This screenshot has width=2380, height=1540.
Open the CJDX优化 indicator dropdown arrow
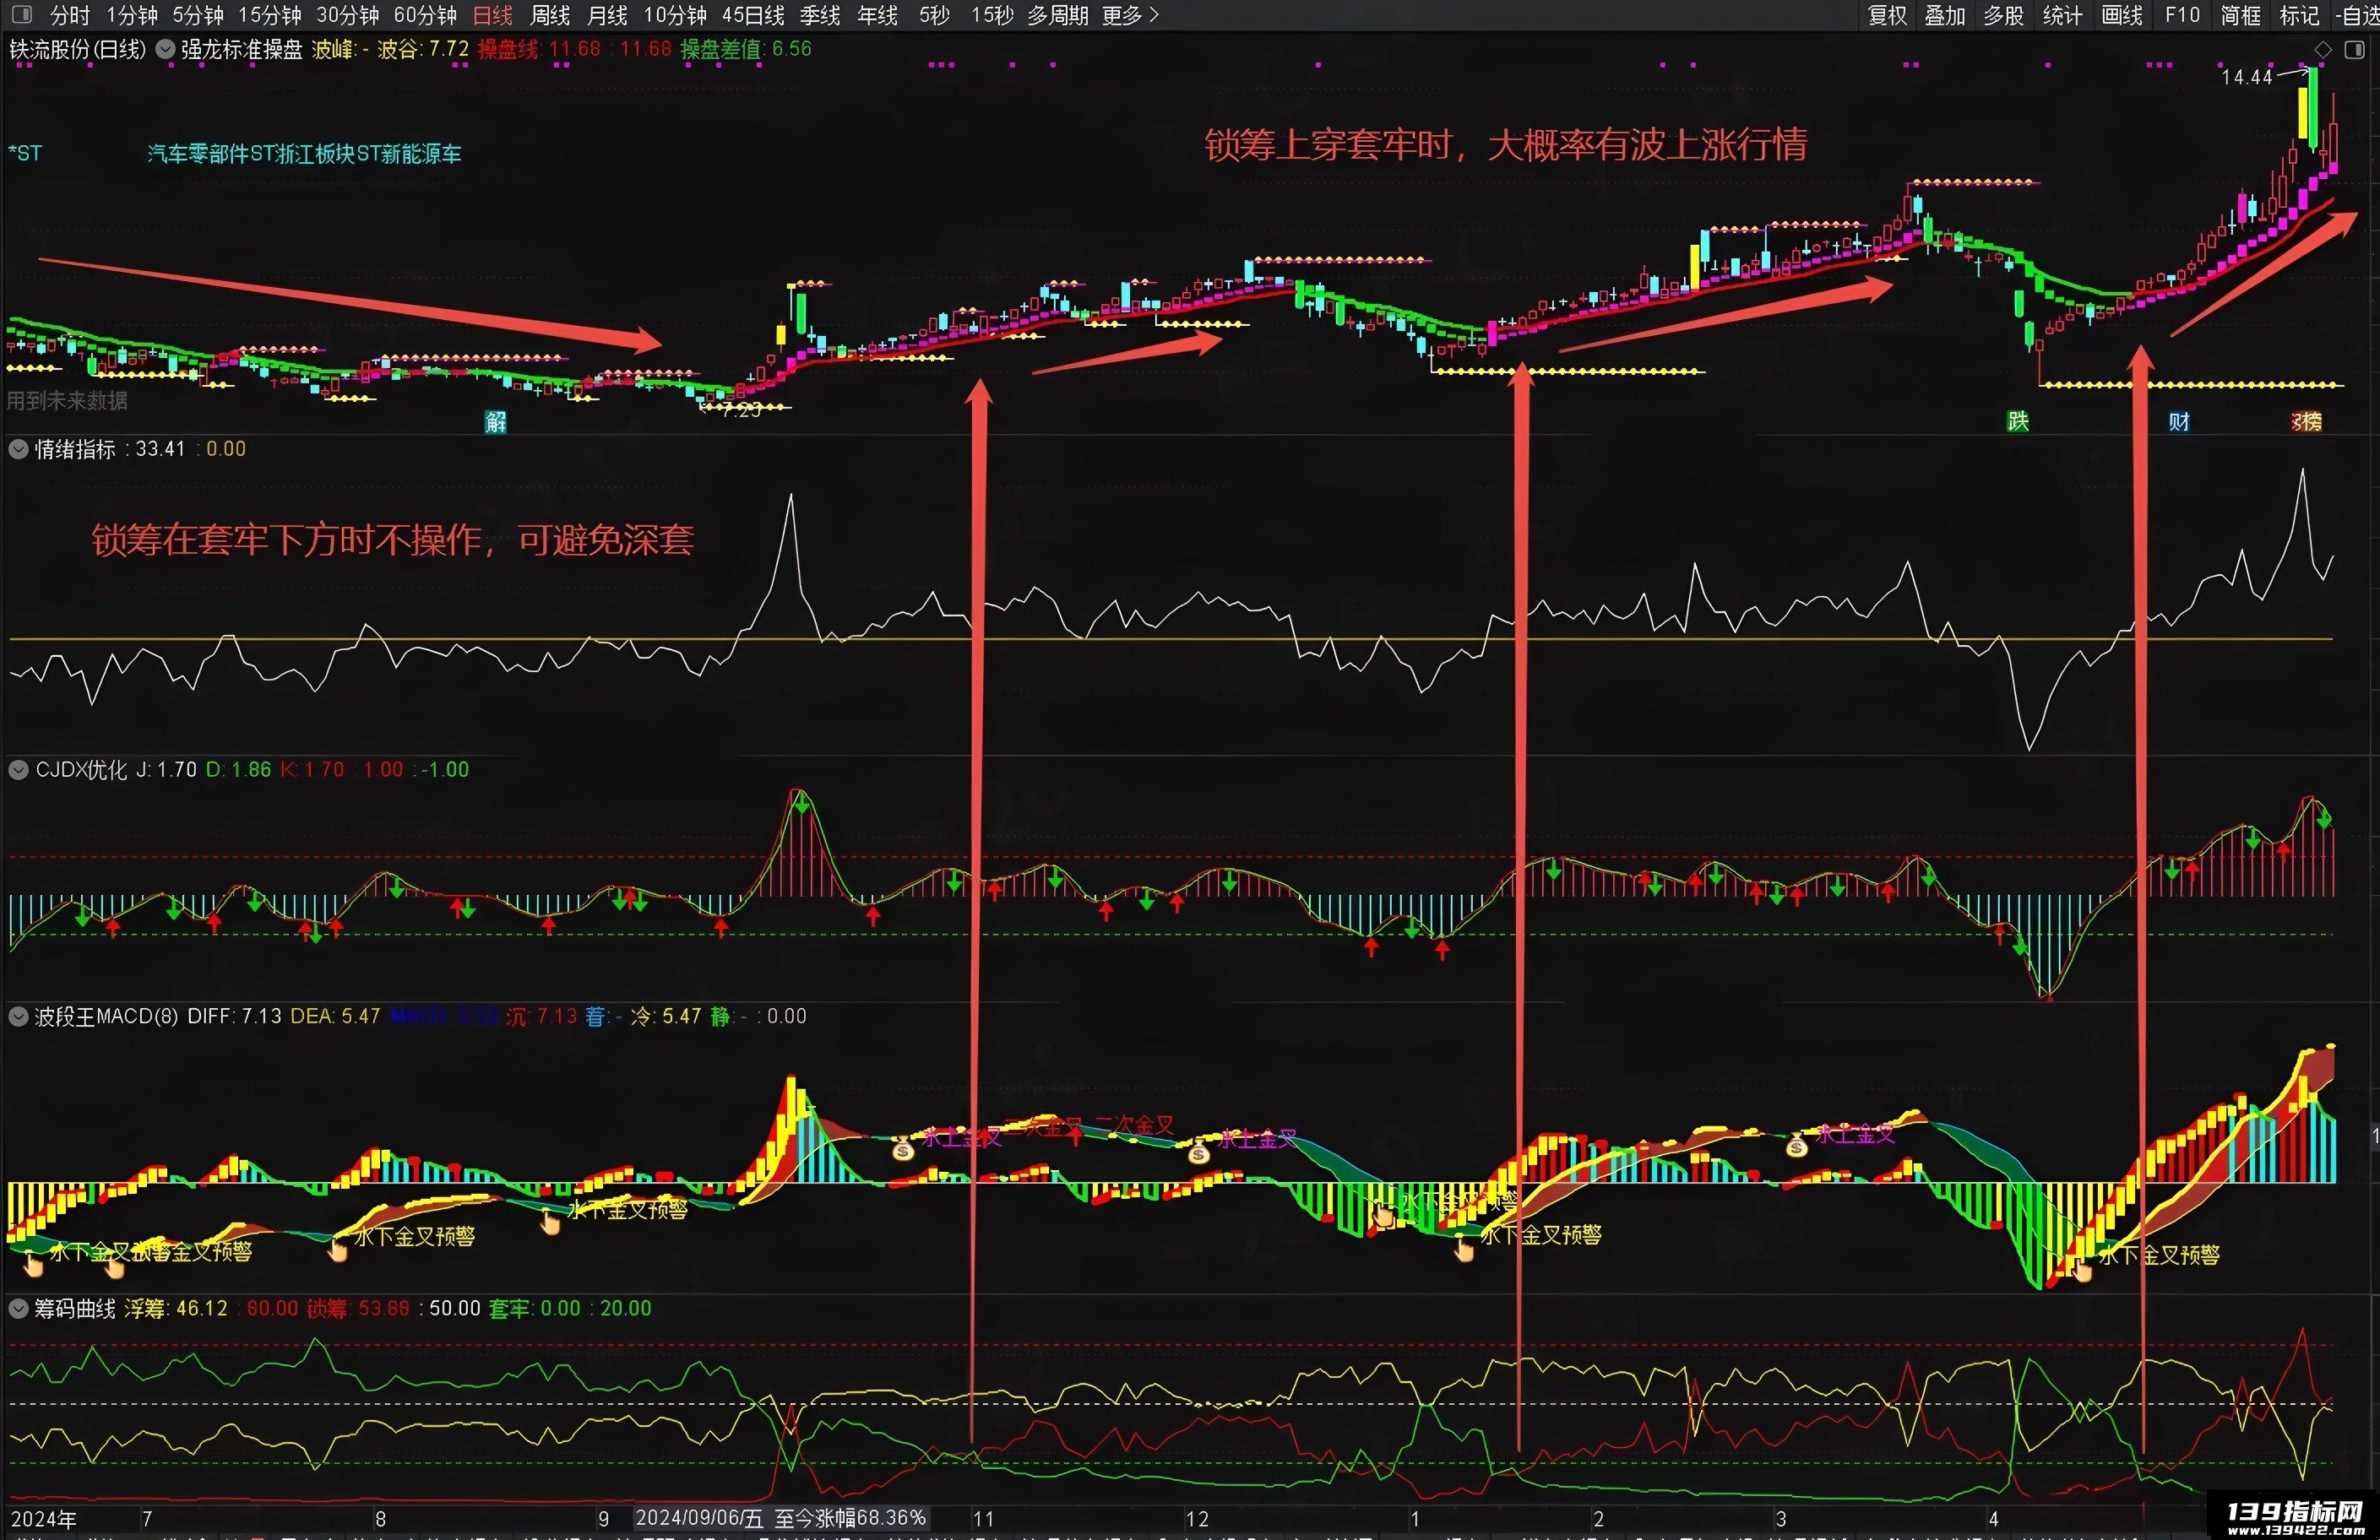click(18, 770)
